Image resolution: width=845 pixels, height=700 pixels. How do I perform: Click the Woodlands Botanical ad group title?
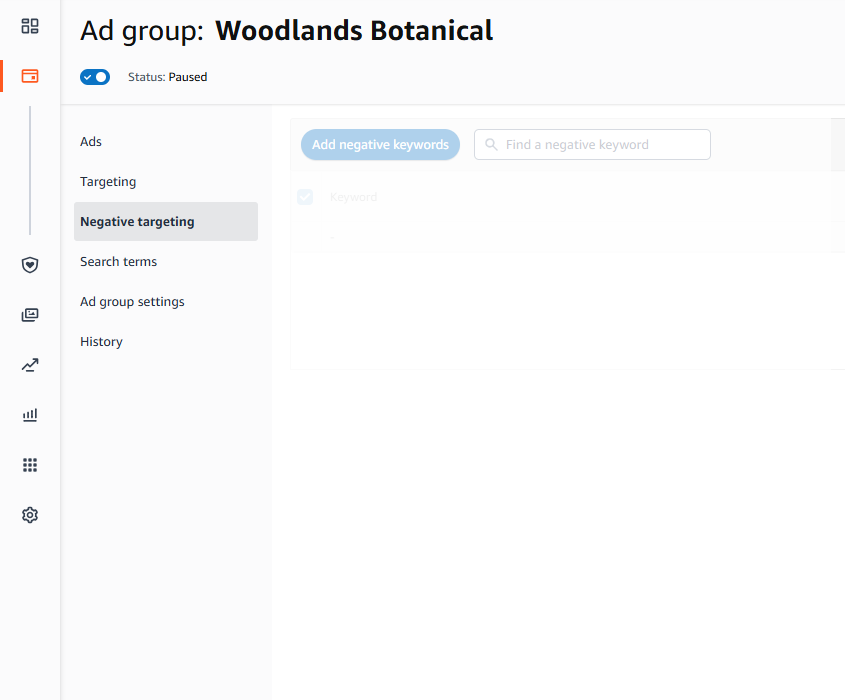[354, 30]
